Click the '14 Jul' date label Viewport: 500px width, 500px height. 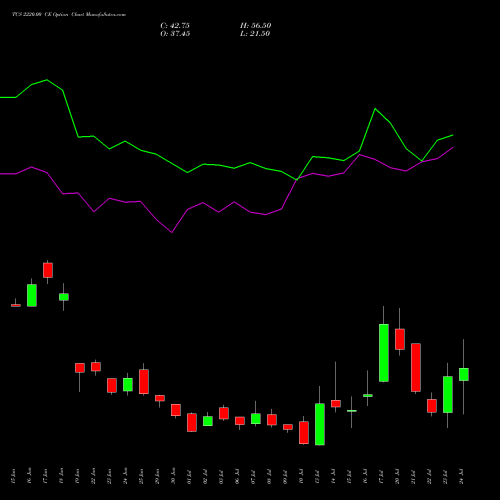333,477
